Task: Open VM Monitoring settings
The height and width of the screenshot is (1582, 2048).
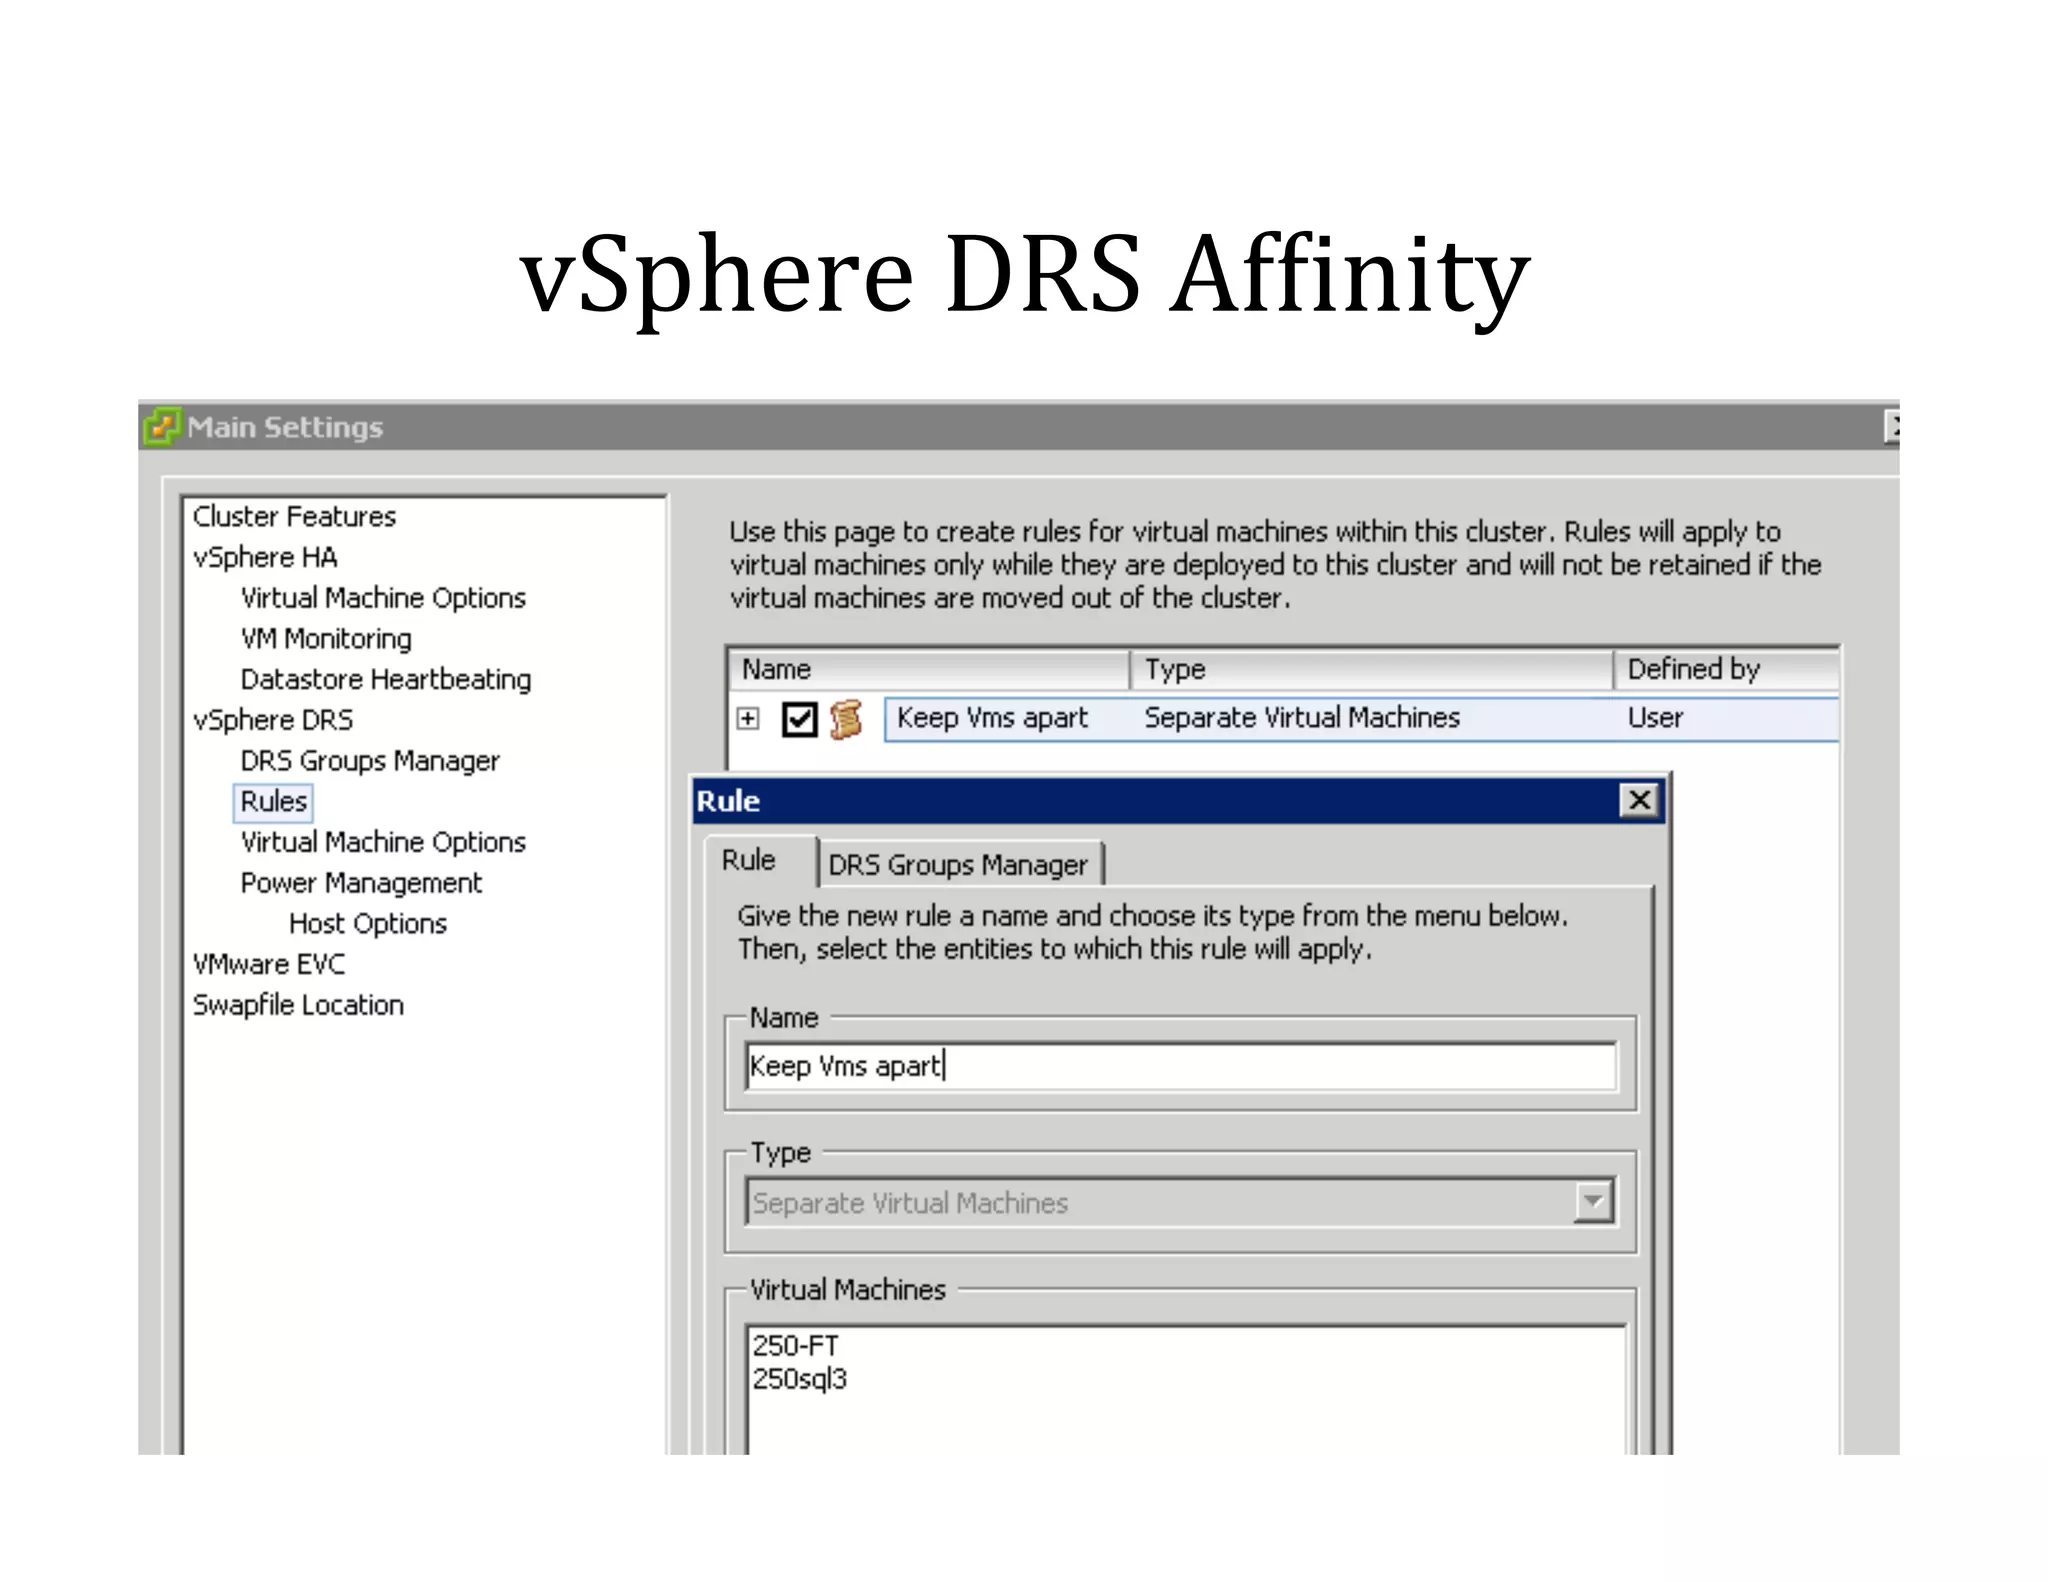Action: click(x=326, y=638)
